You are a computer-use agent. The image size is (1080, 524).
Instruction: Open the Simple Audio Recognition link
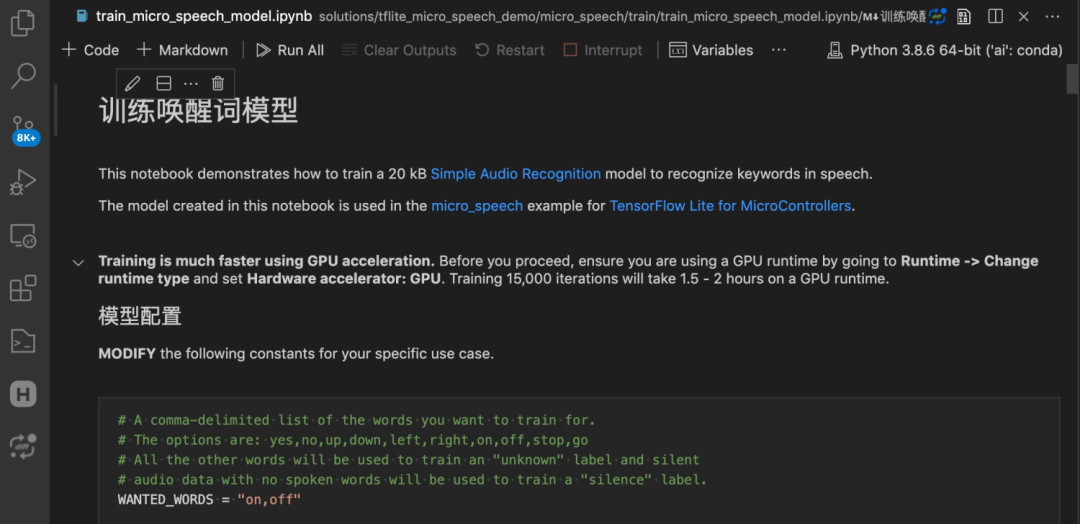pyautogui.click(x=515, y=174)
